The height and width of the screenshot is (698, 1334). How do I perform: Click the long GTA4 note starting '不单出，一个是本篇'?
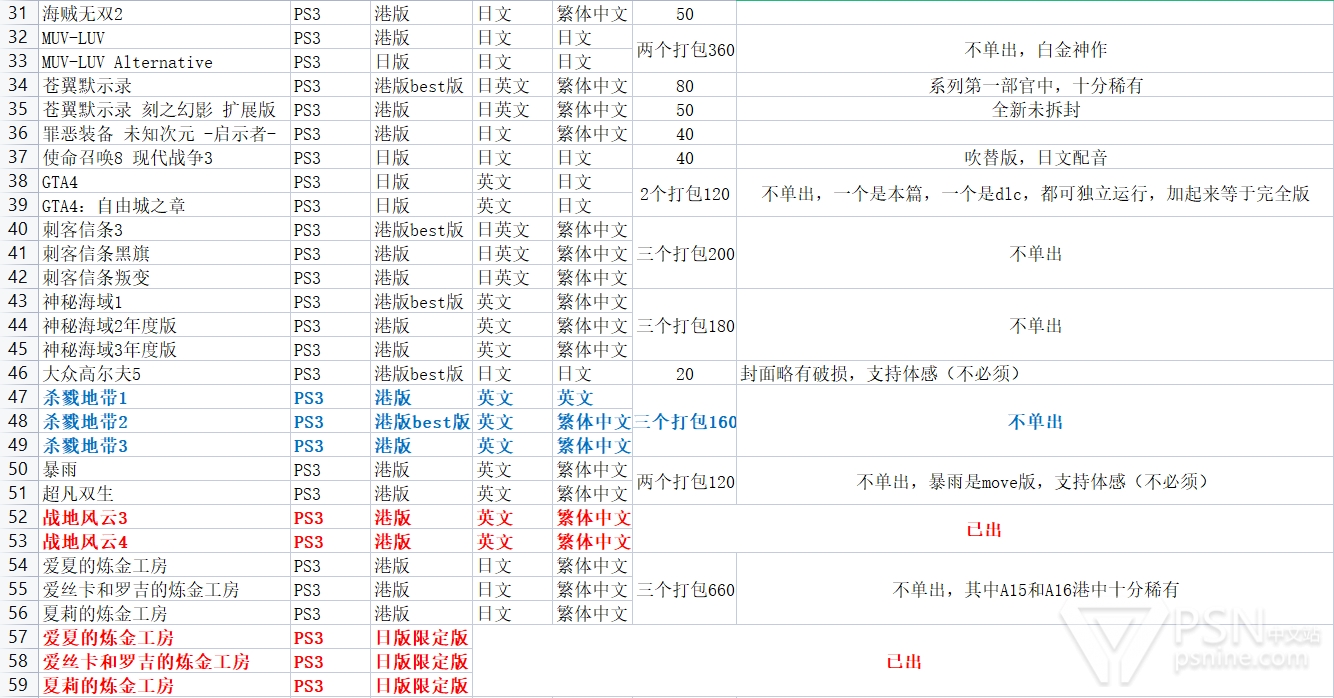coord(1035,194)
